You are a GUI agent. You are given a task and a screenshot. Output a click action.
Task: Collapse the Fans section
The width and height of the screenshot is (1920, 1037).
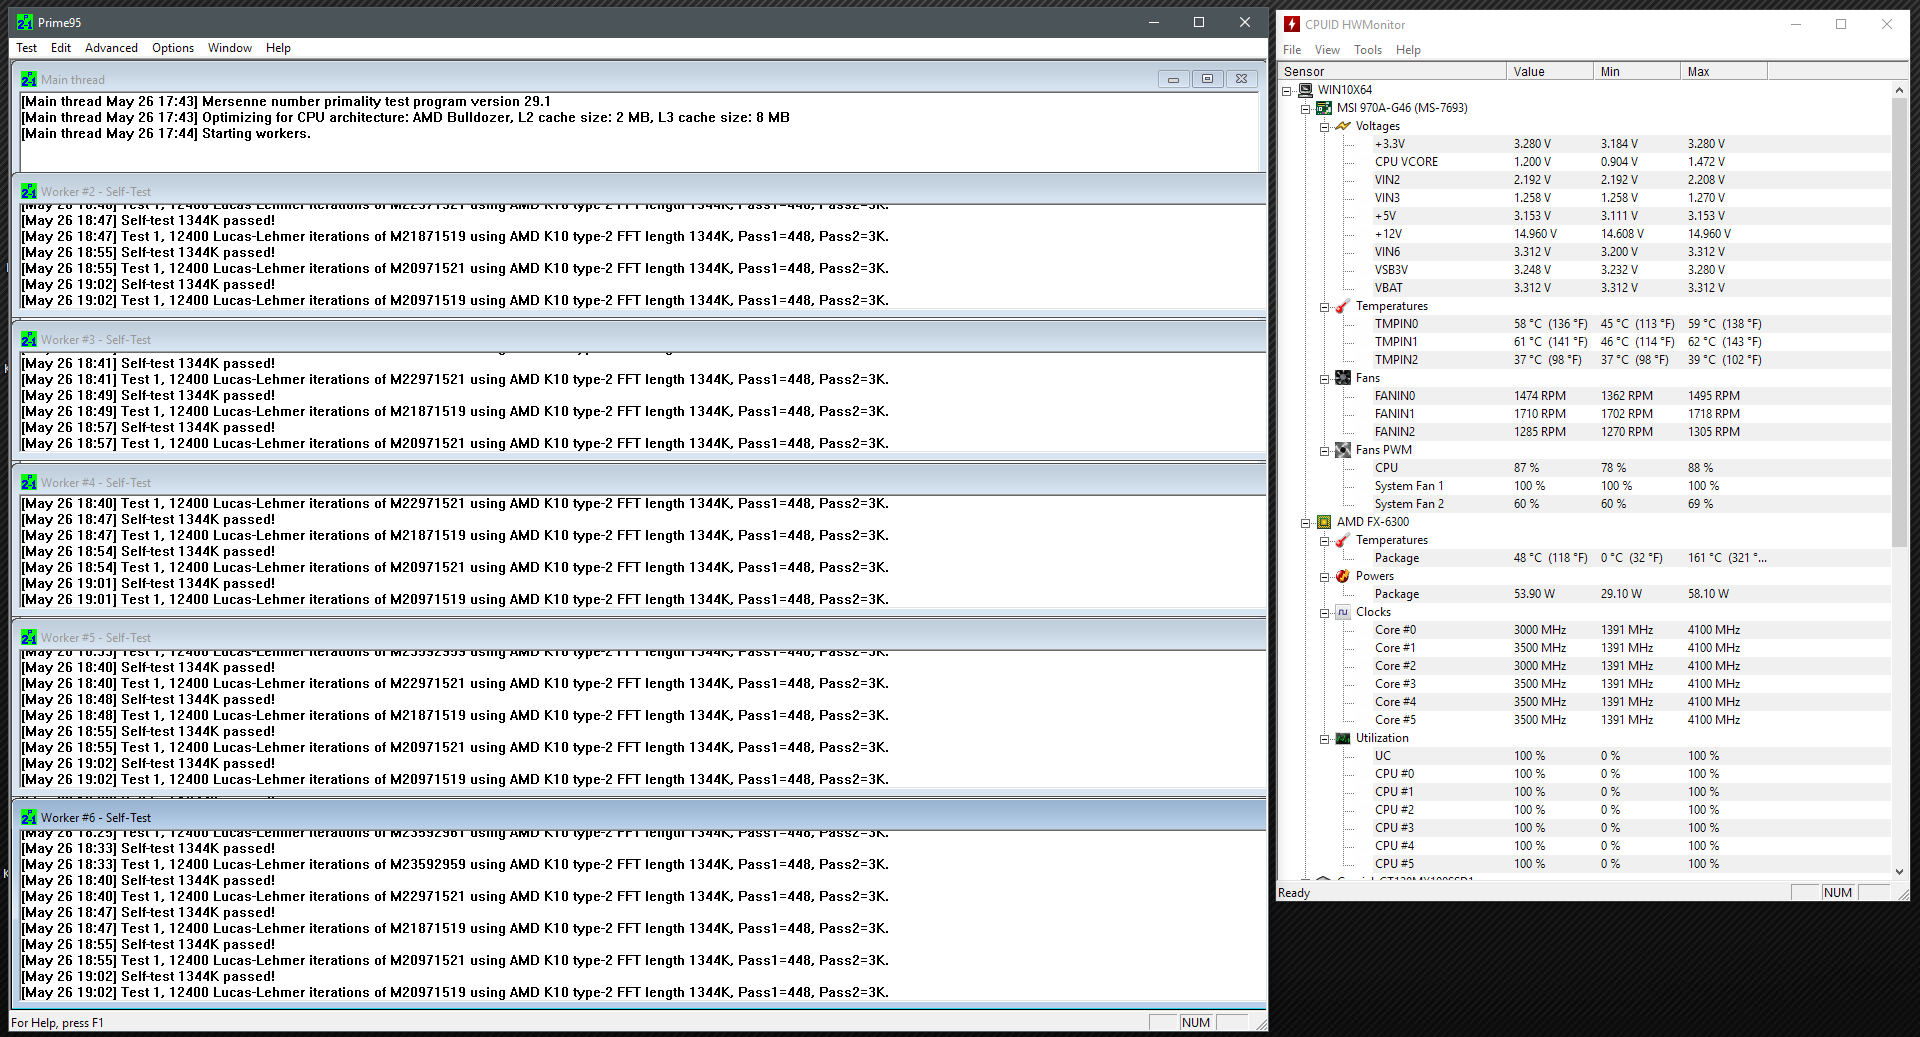click(x=1325, y=379)
